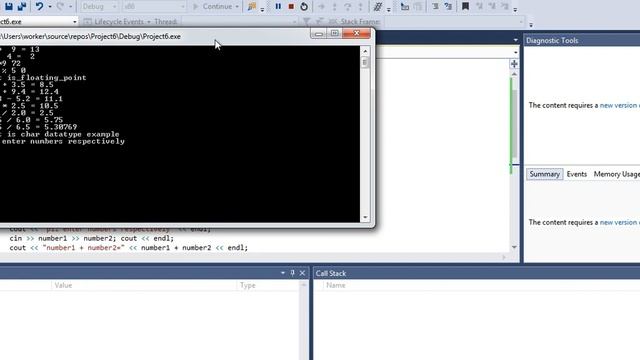Open the editor tab list dropdown arrow
640x360 pixels.
coord(516,40)
